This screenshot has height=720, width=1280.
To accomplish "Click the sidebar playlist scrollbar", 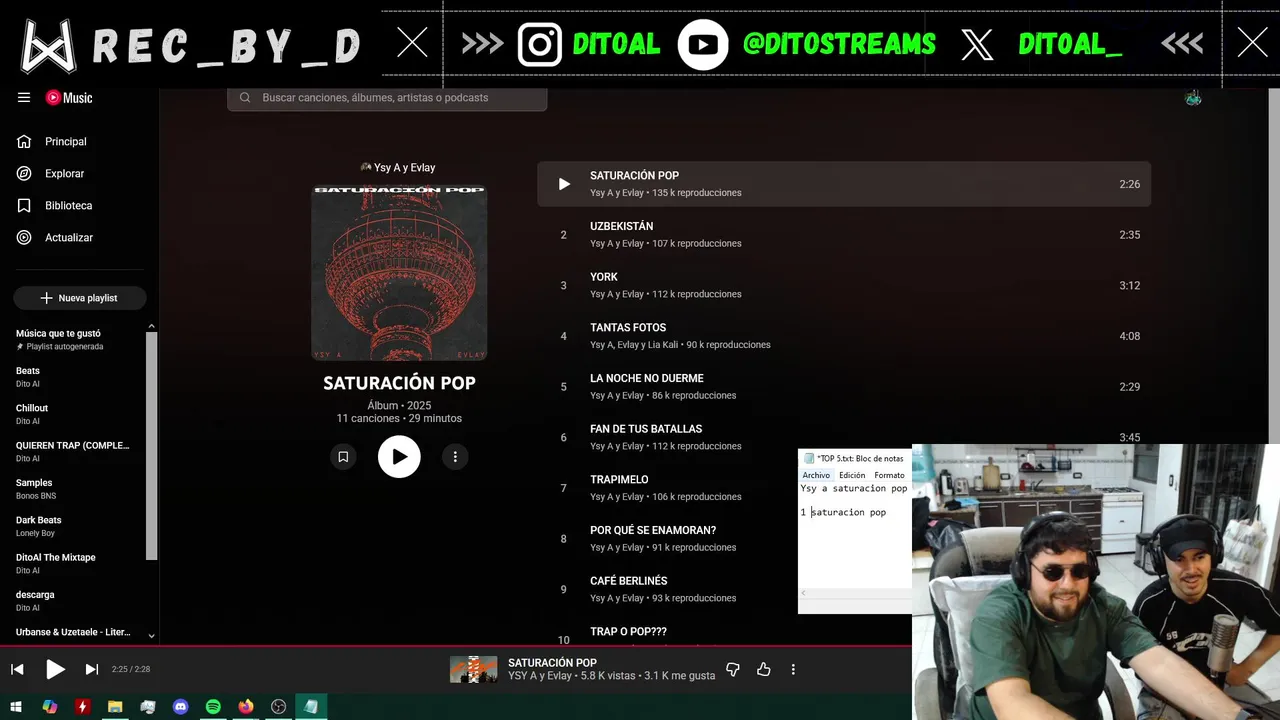I will point(152,445).
